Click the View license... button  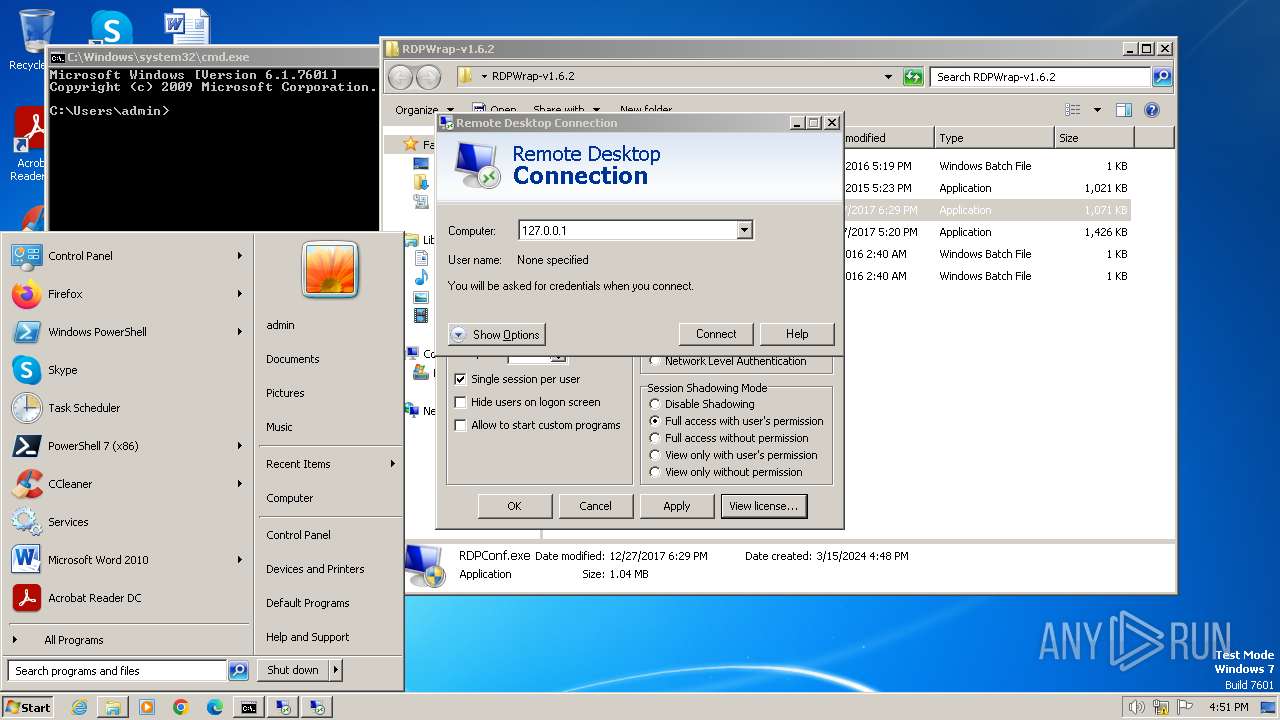coord(764,506)
